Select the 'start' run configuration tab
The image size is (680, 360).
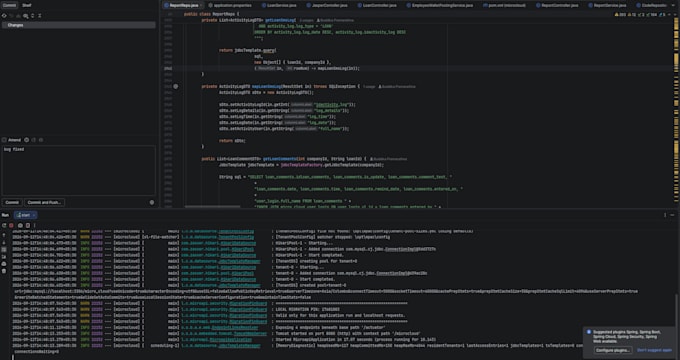coord(25,215)
